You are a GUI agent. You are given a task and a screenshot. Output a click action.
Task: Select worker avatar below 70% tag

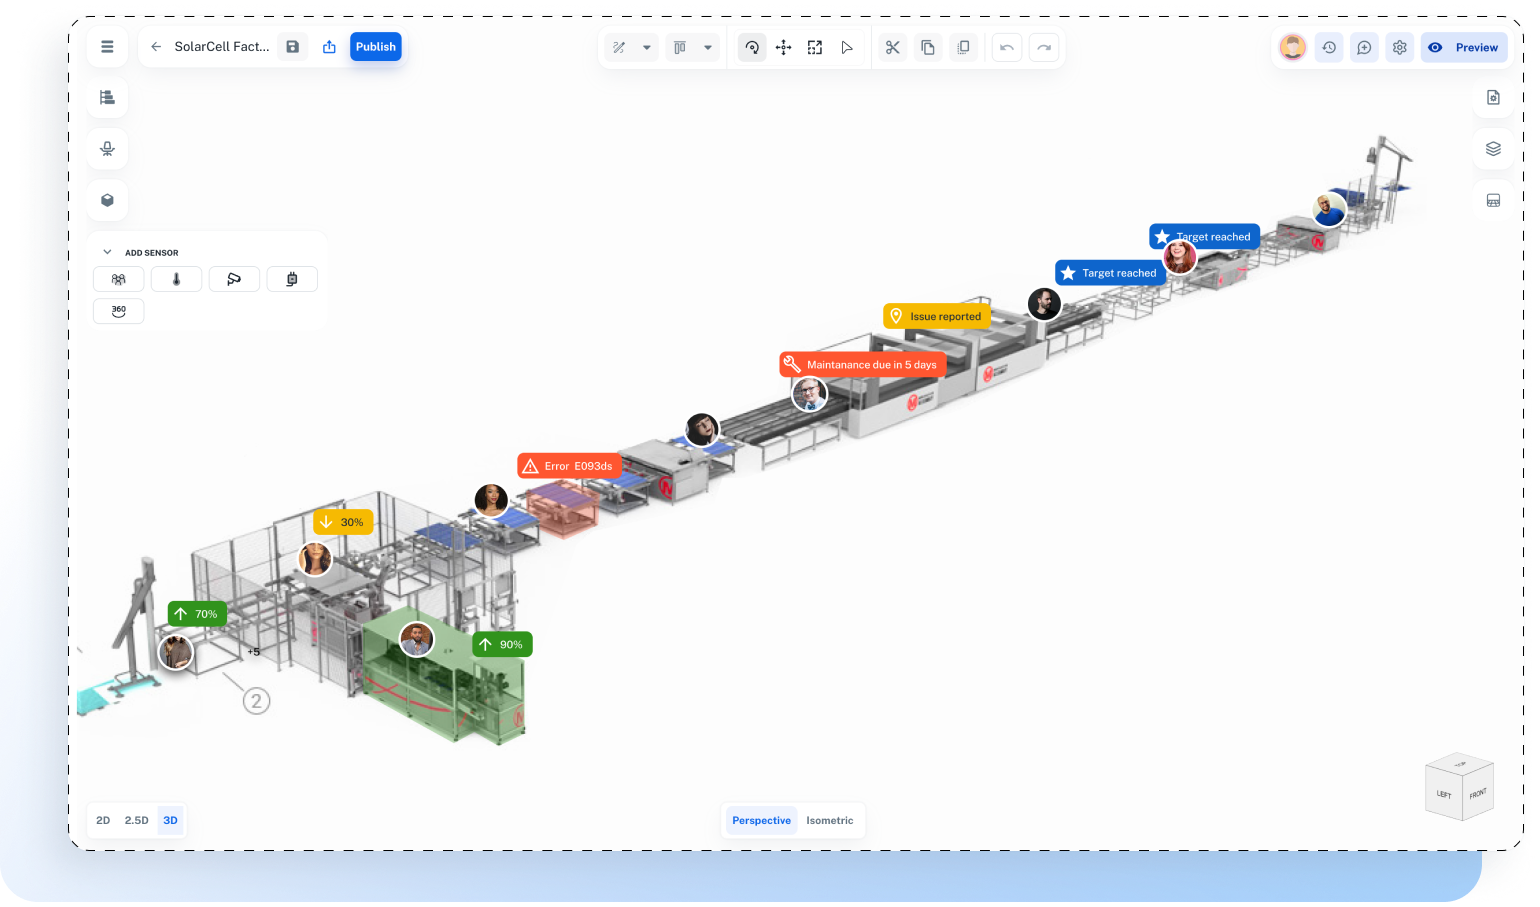[x=176, y=652]
